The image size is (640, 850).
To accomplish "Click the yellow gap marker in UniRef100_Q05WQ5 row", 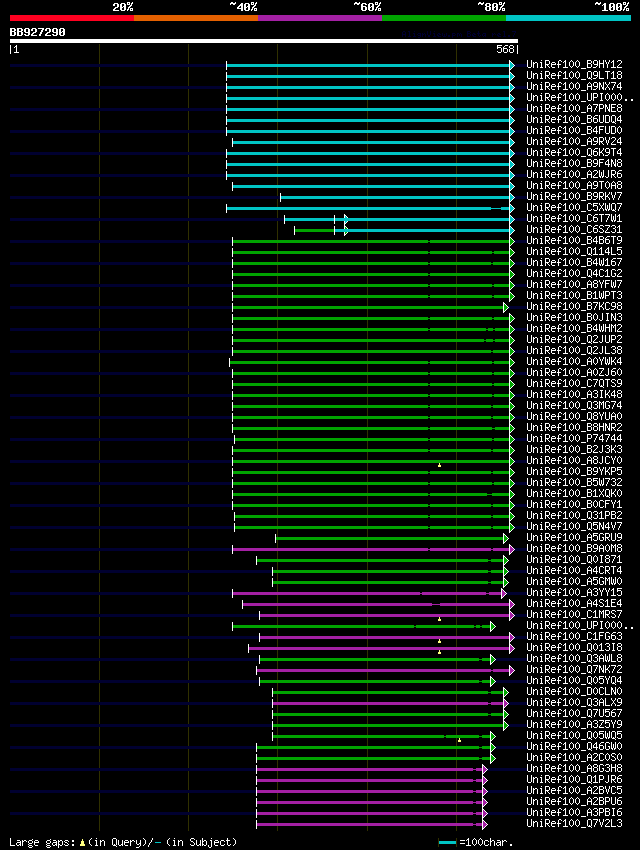I will (x=460, y=740).
